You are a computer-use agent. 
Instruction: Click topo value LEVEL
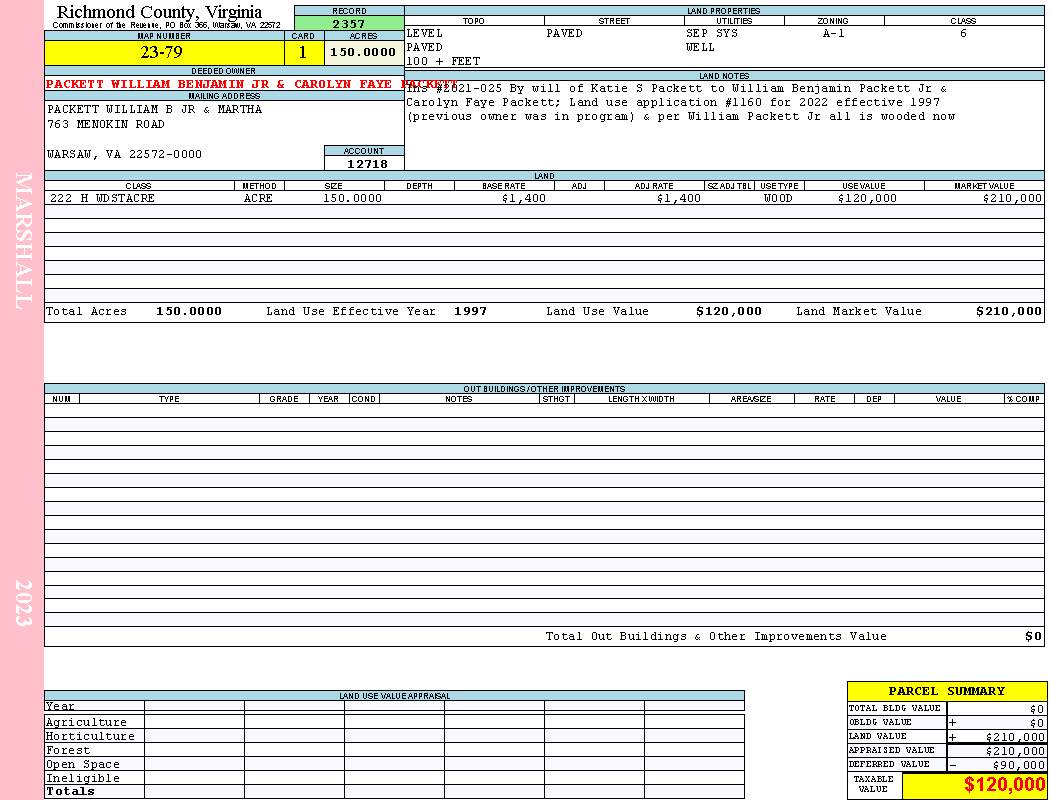point(425,33)
